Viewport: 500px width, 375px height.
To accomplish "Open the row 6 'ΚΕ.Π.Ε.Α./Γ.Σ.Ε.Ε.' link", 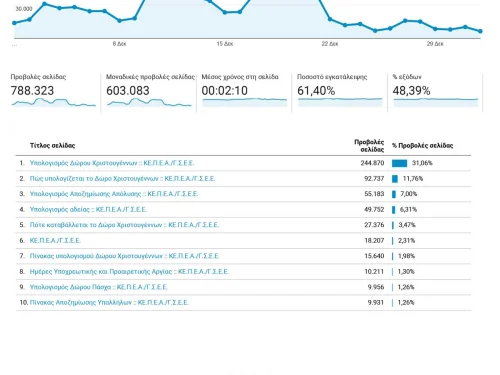I will click(55, 241).
